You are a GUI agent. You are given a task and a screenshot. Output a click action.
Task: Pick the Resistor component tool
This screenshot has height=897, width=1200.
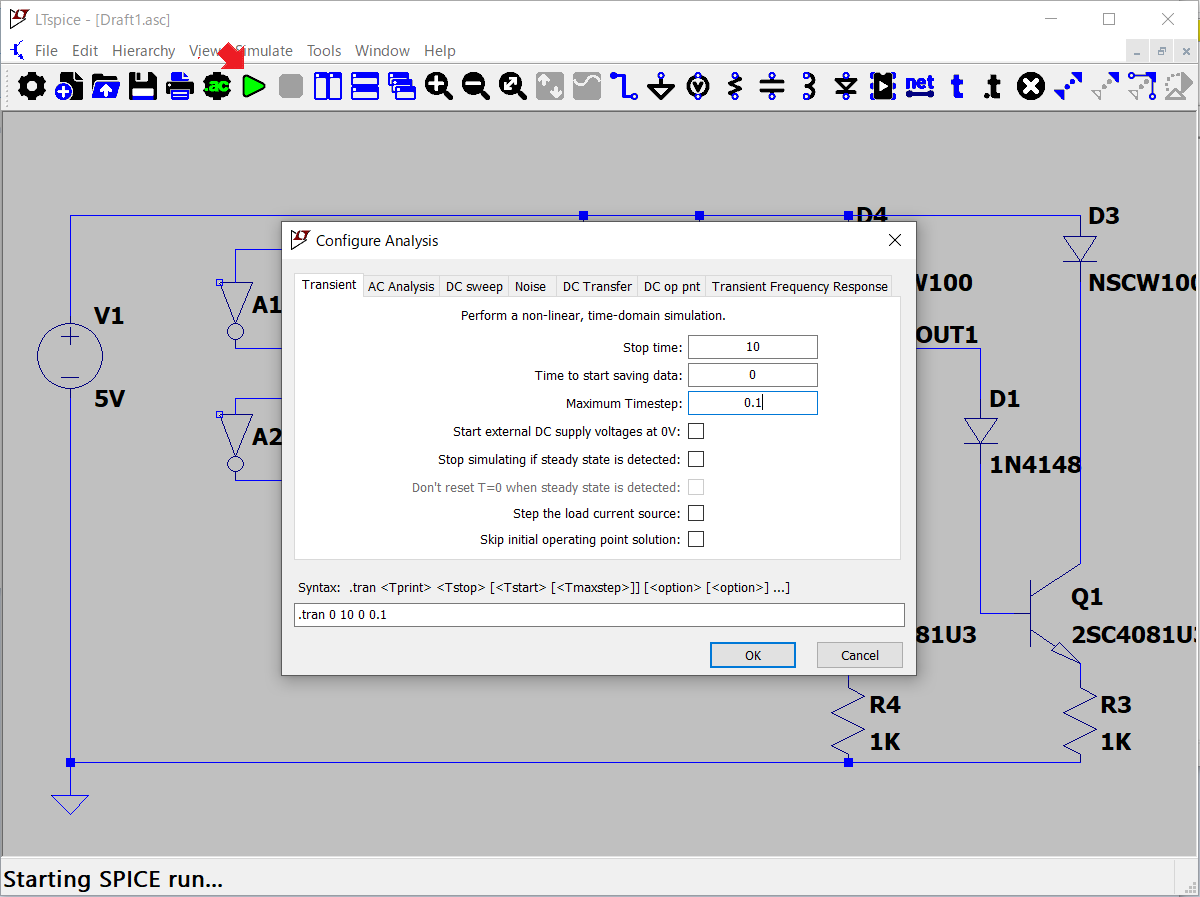tap(735, 87)
